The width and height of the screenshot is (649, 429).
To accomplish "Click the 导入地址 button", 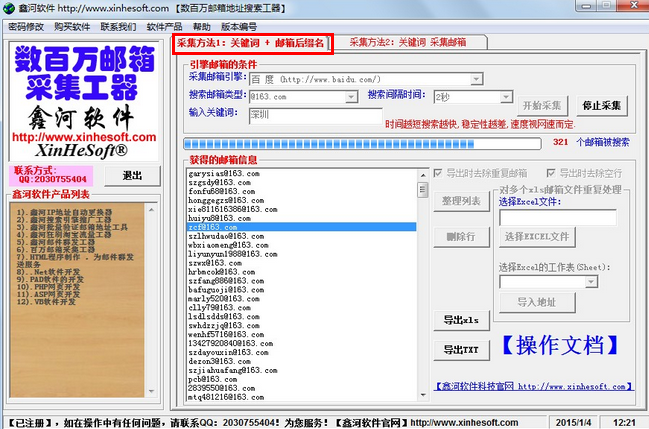I will (x=537, y=303).
